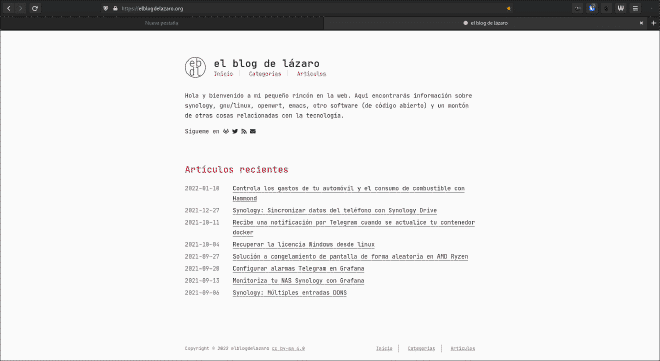Click the small dark extension icon before W
The width and height of the screenshot is (660, 361).
coord(606,8)
